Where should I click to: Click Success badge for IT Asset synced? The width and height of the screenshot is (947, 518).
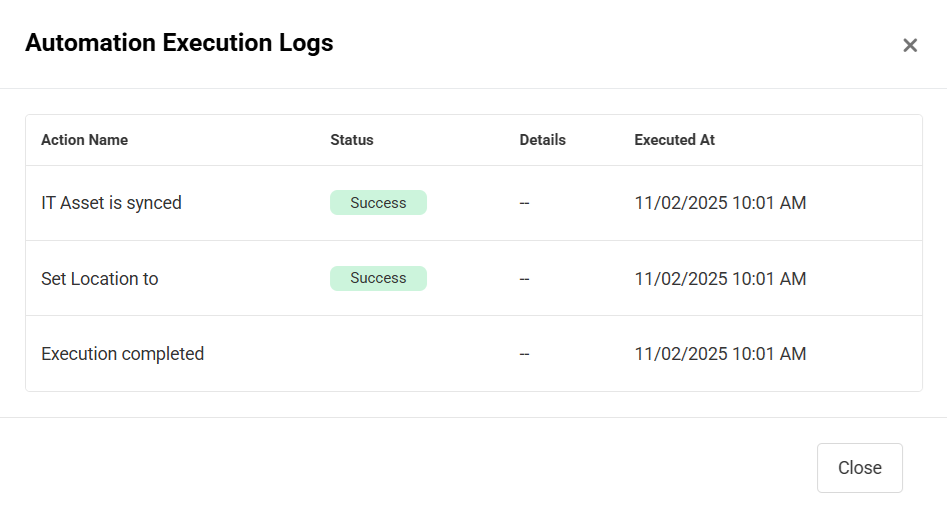coord(378,203)
